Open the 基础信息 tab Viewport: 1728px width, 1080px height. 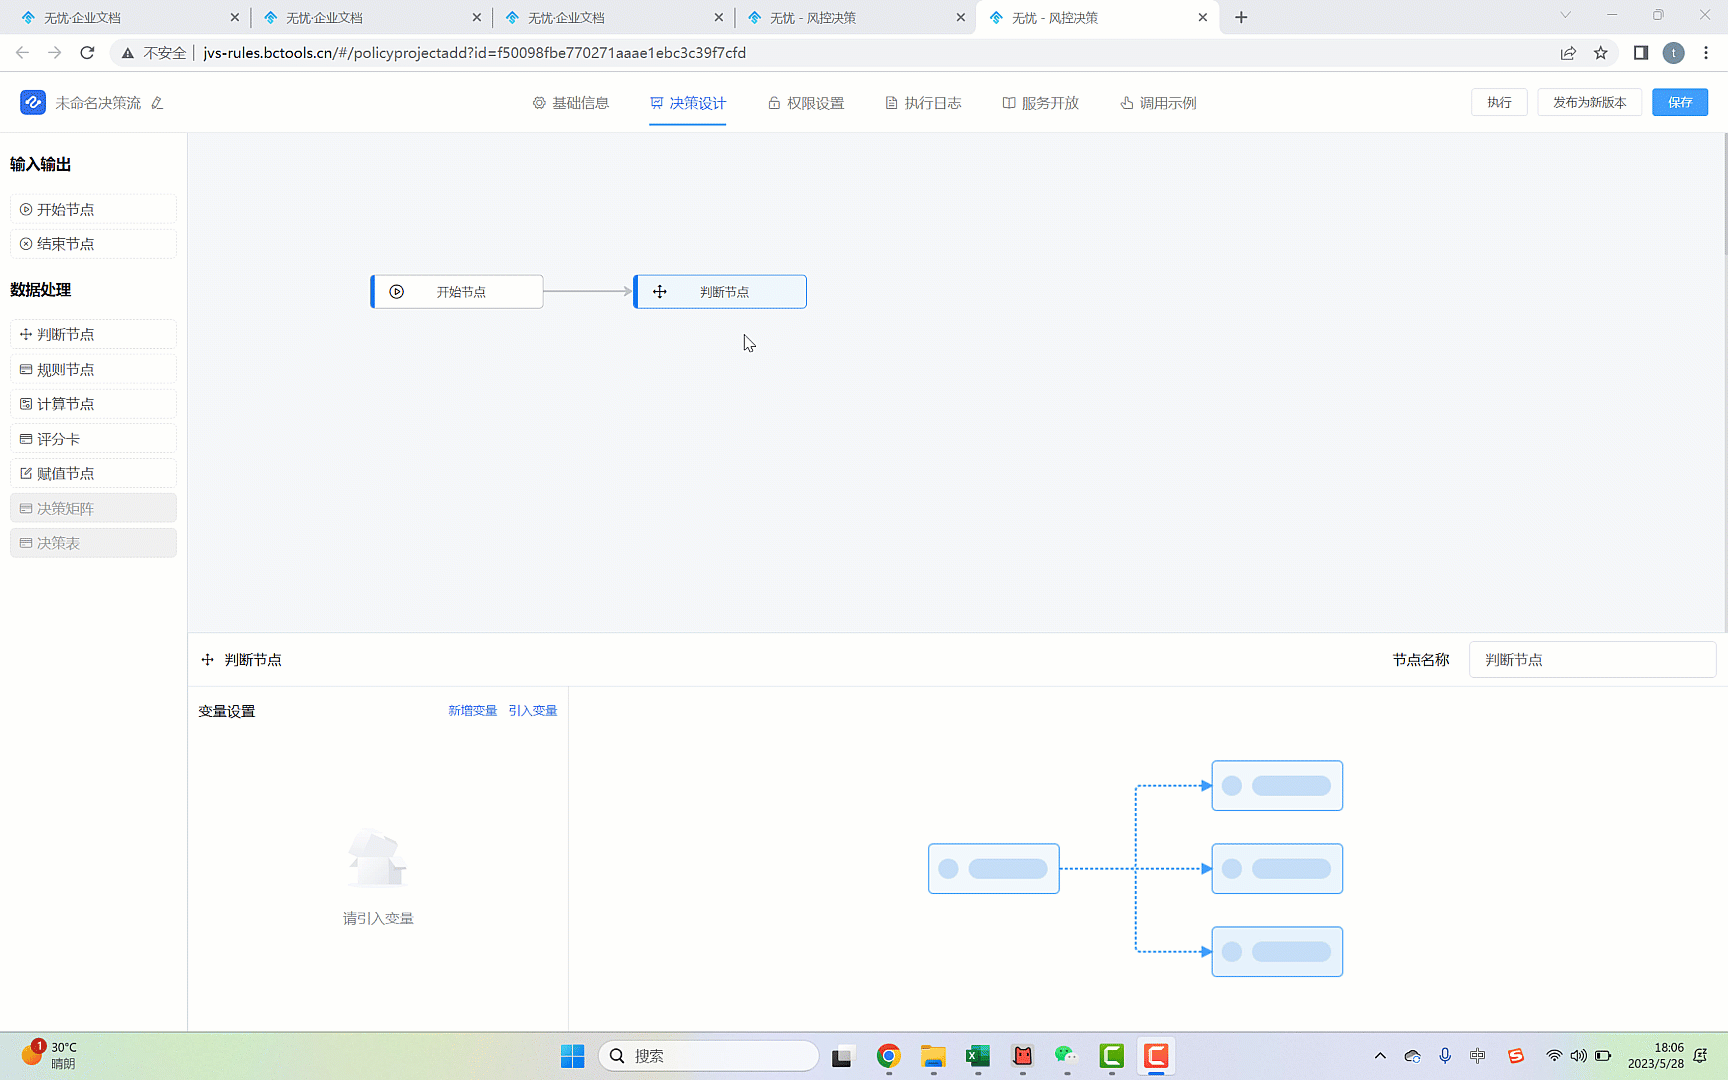tap(571, 103)
